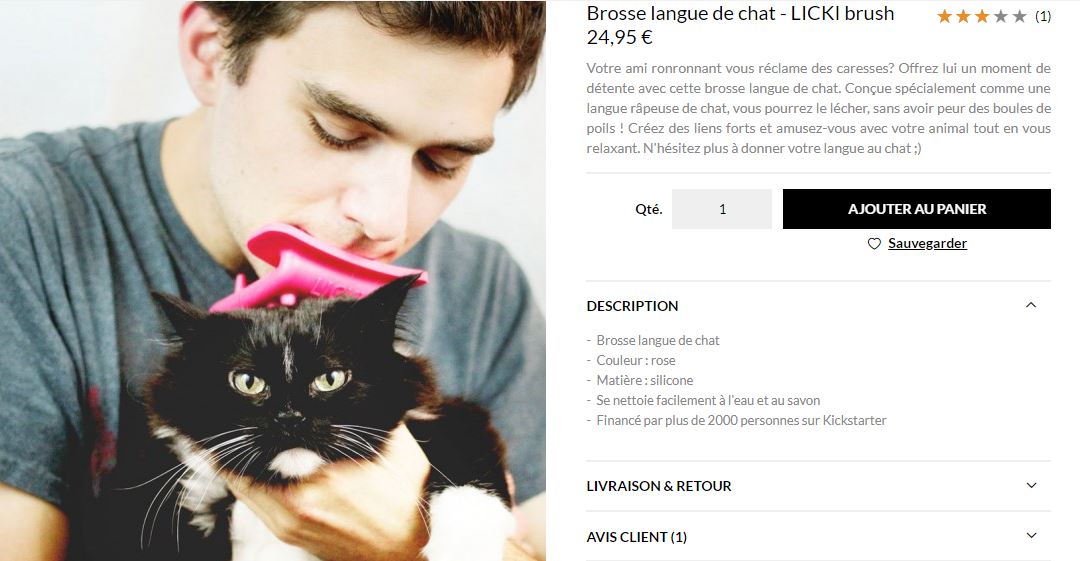Screen dimensions: 1080x561
Task: Click the DESCRIPTION section heading
Action: tap(632, 306)
